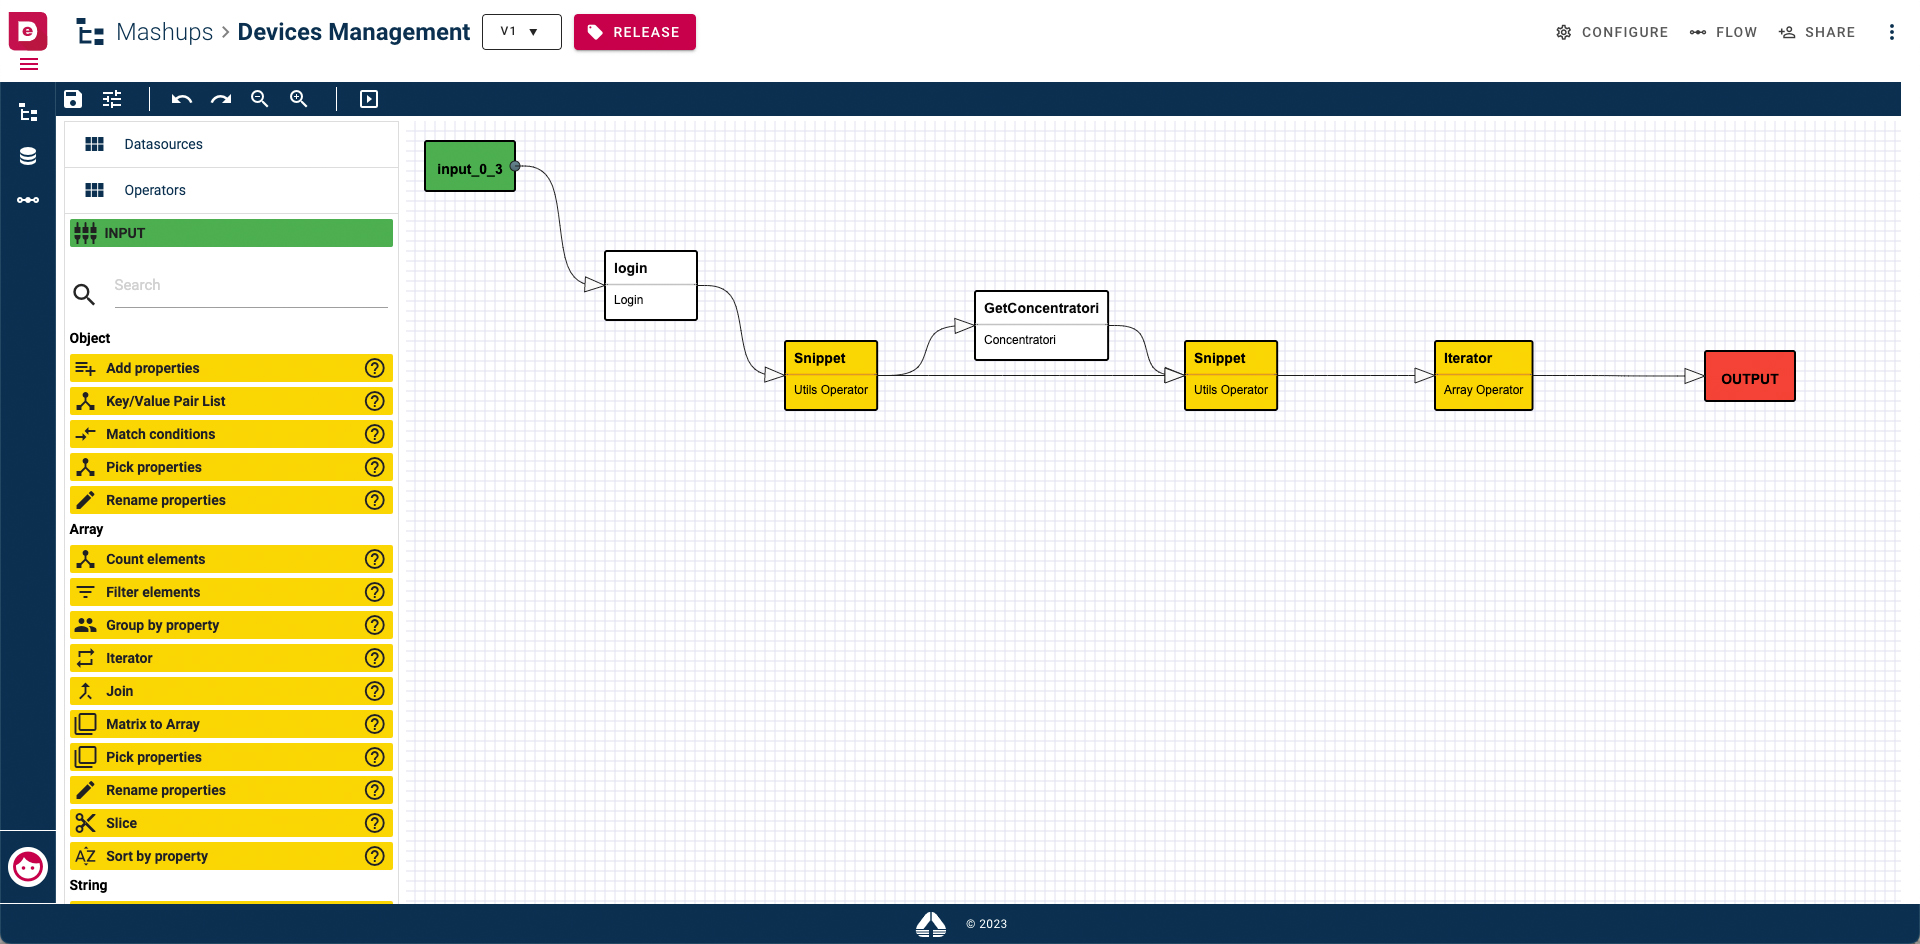Click the RELEASE button

[x=635, y=32]
